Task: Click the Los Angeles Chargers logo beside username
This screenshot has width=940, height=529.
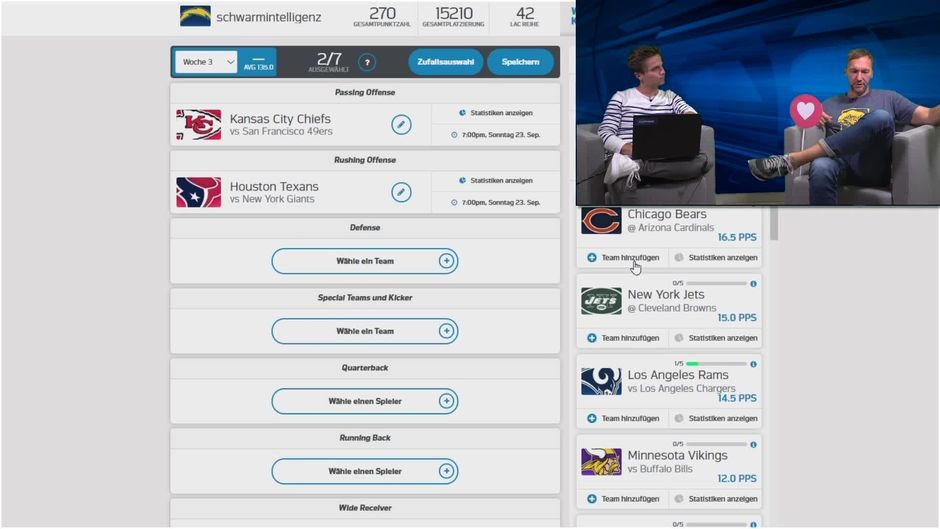Action: (195, 15)
